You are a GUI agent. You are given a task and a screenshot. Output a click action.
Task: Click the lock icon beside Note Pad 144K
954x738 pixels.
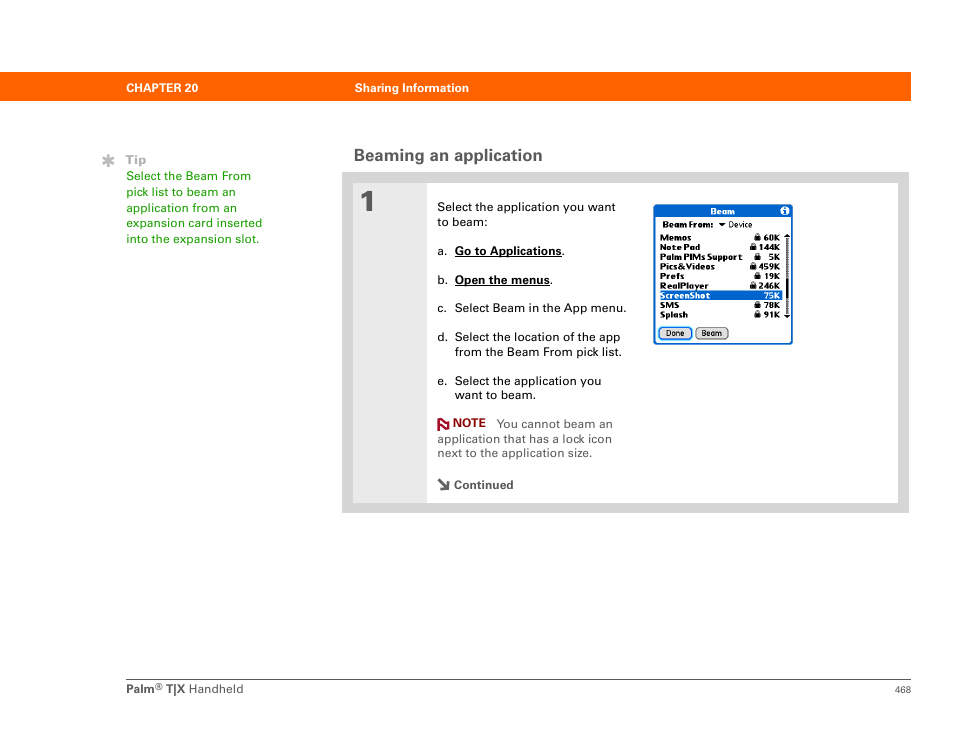(x=753, y=247)
